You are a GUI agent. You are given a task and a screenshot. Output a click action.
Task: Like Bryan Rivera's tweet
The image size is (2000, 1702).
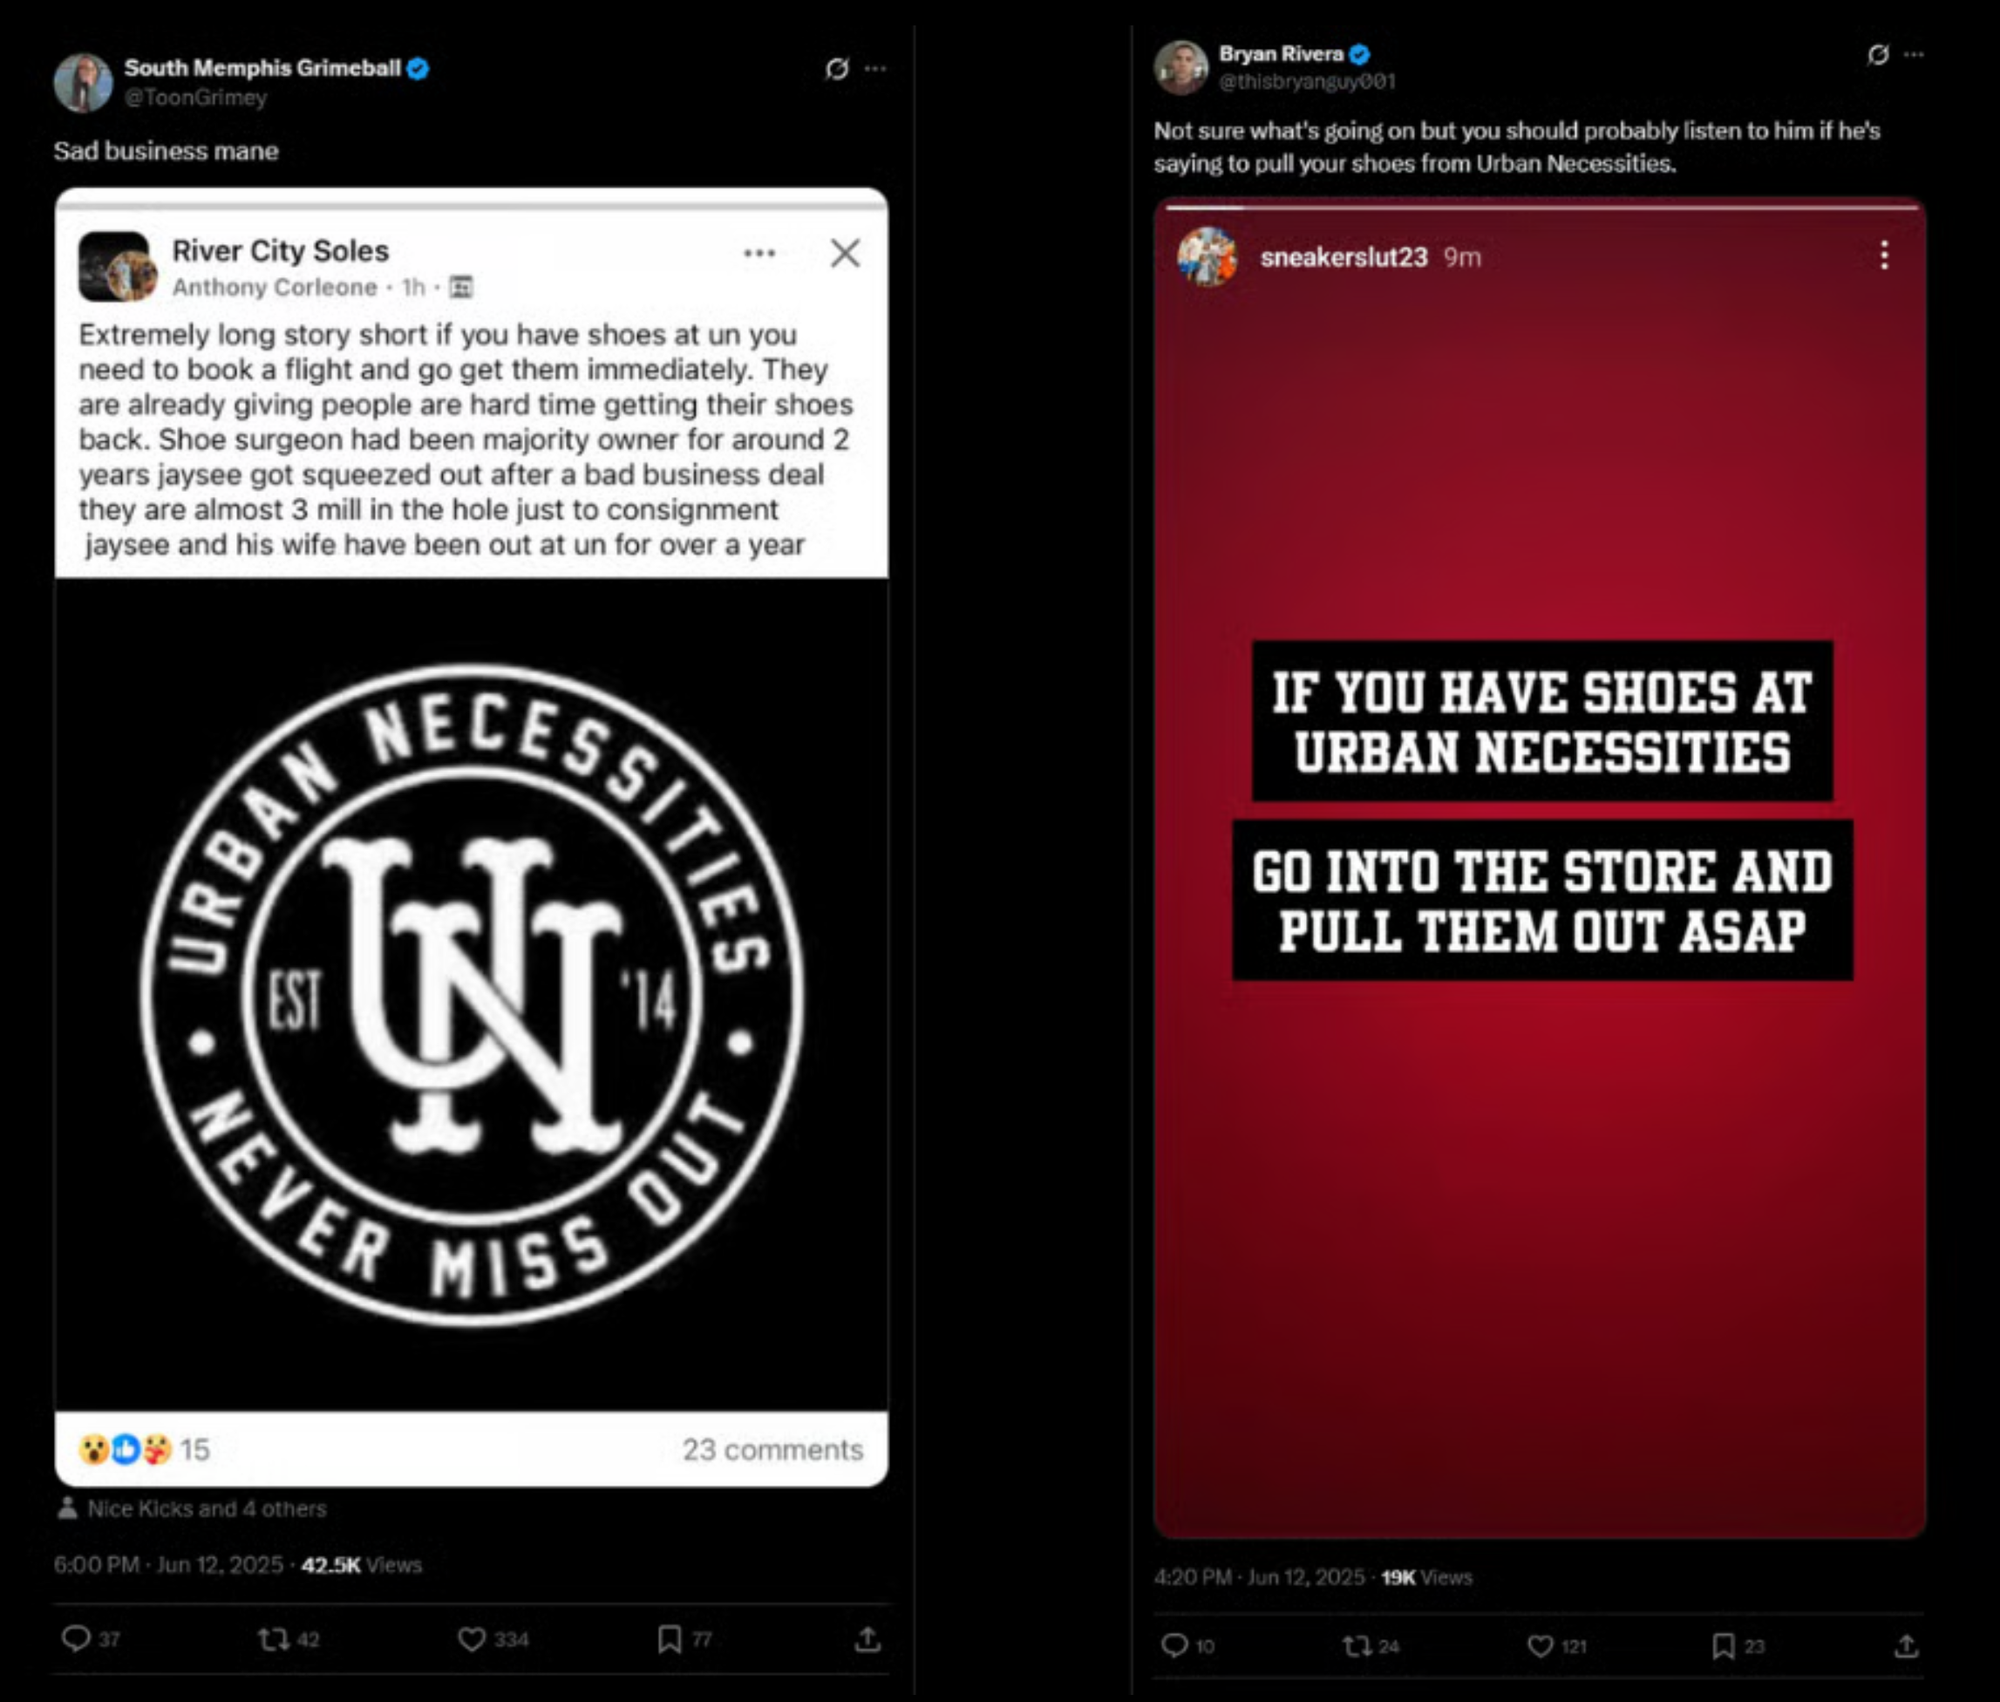coord(1540,1645)
